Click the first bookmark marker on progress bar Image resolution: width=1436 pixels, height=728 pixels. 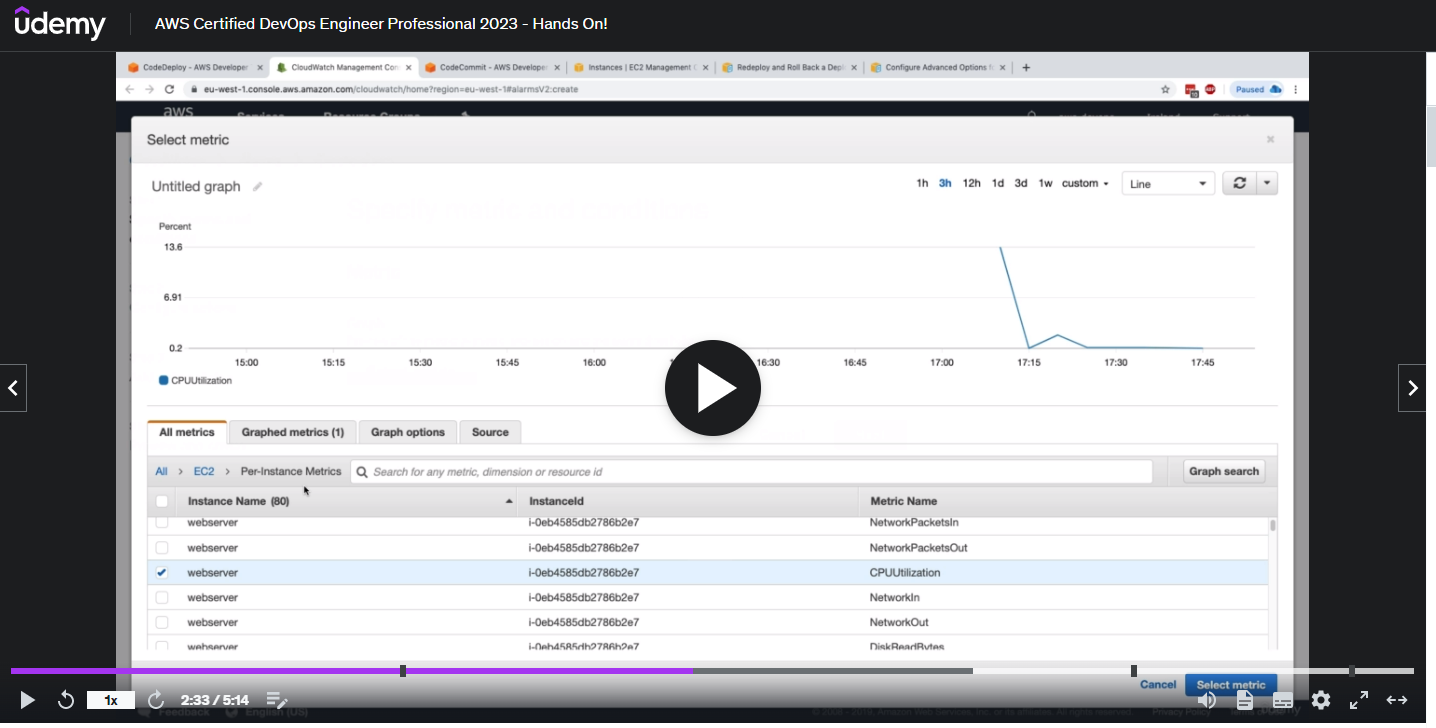(403, 671)
